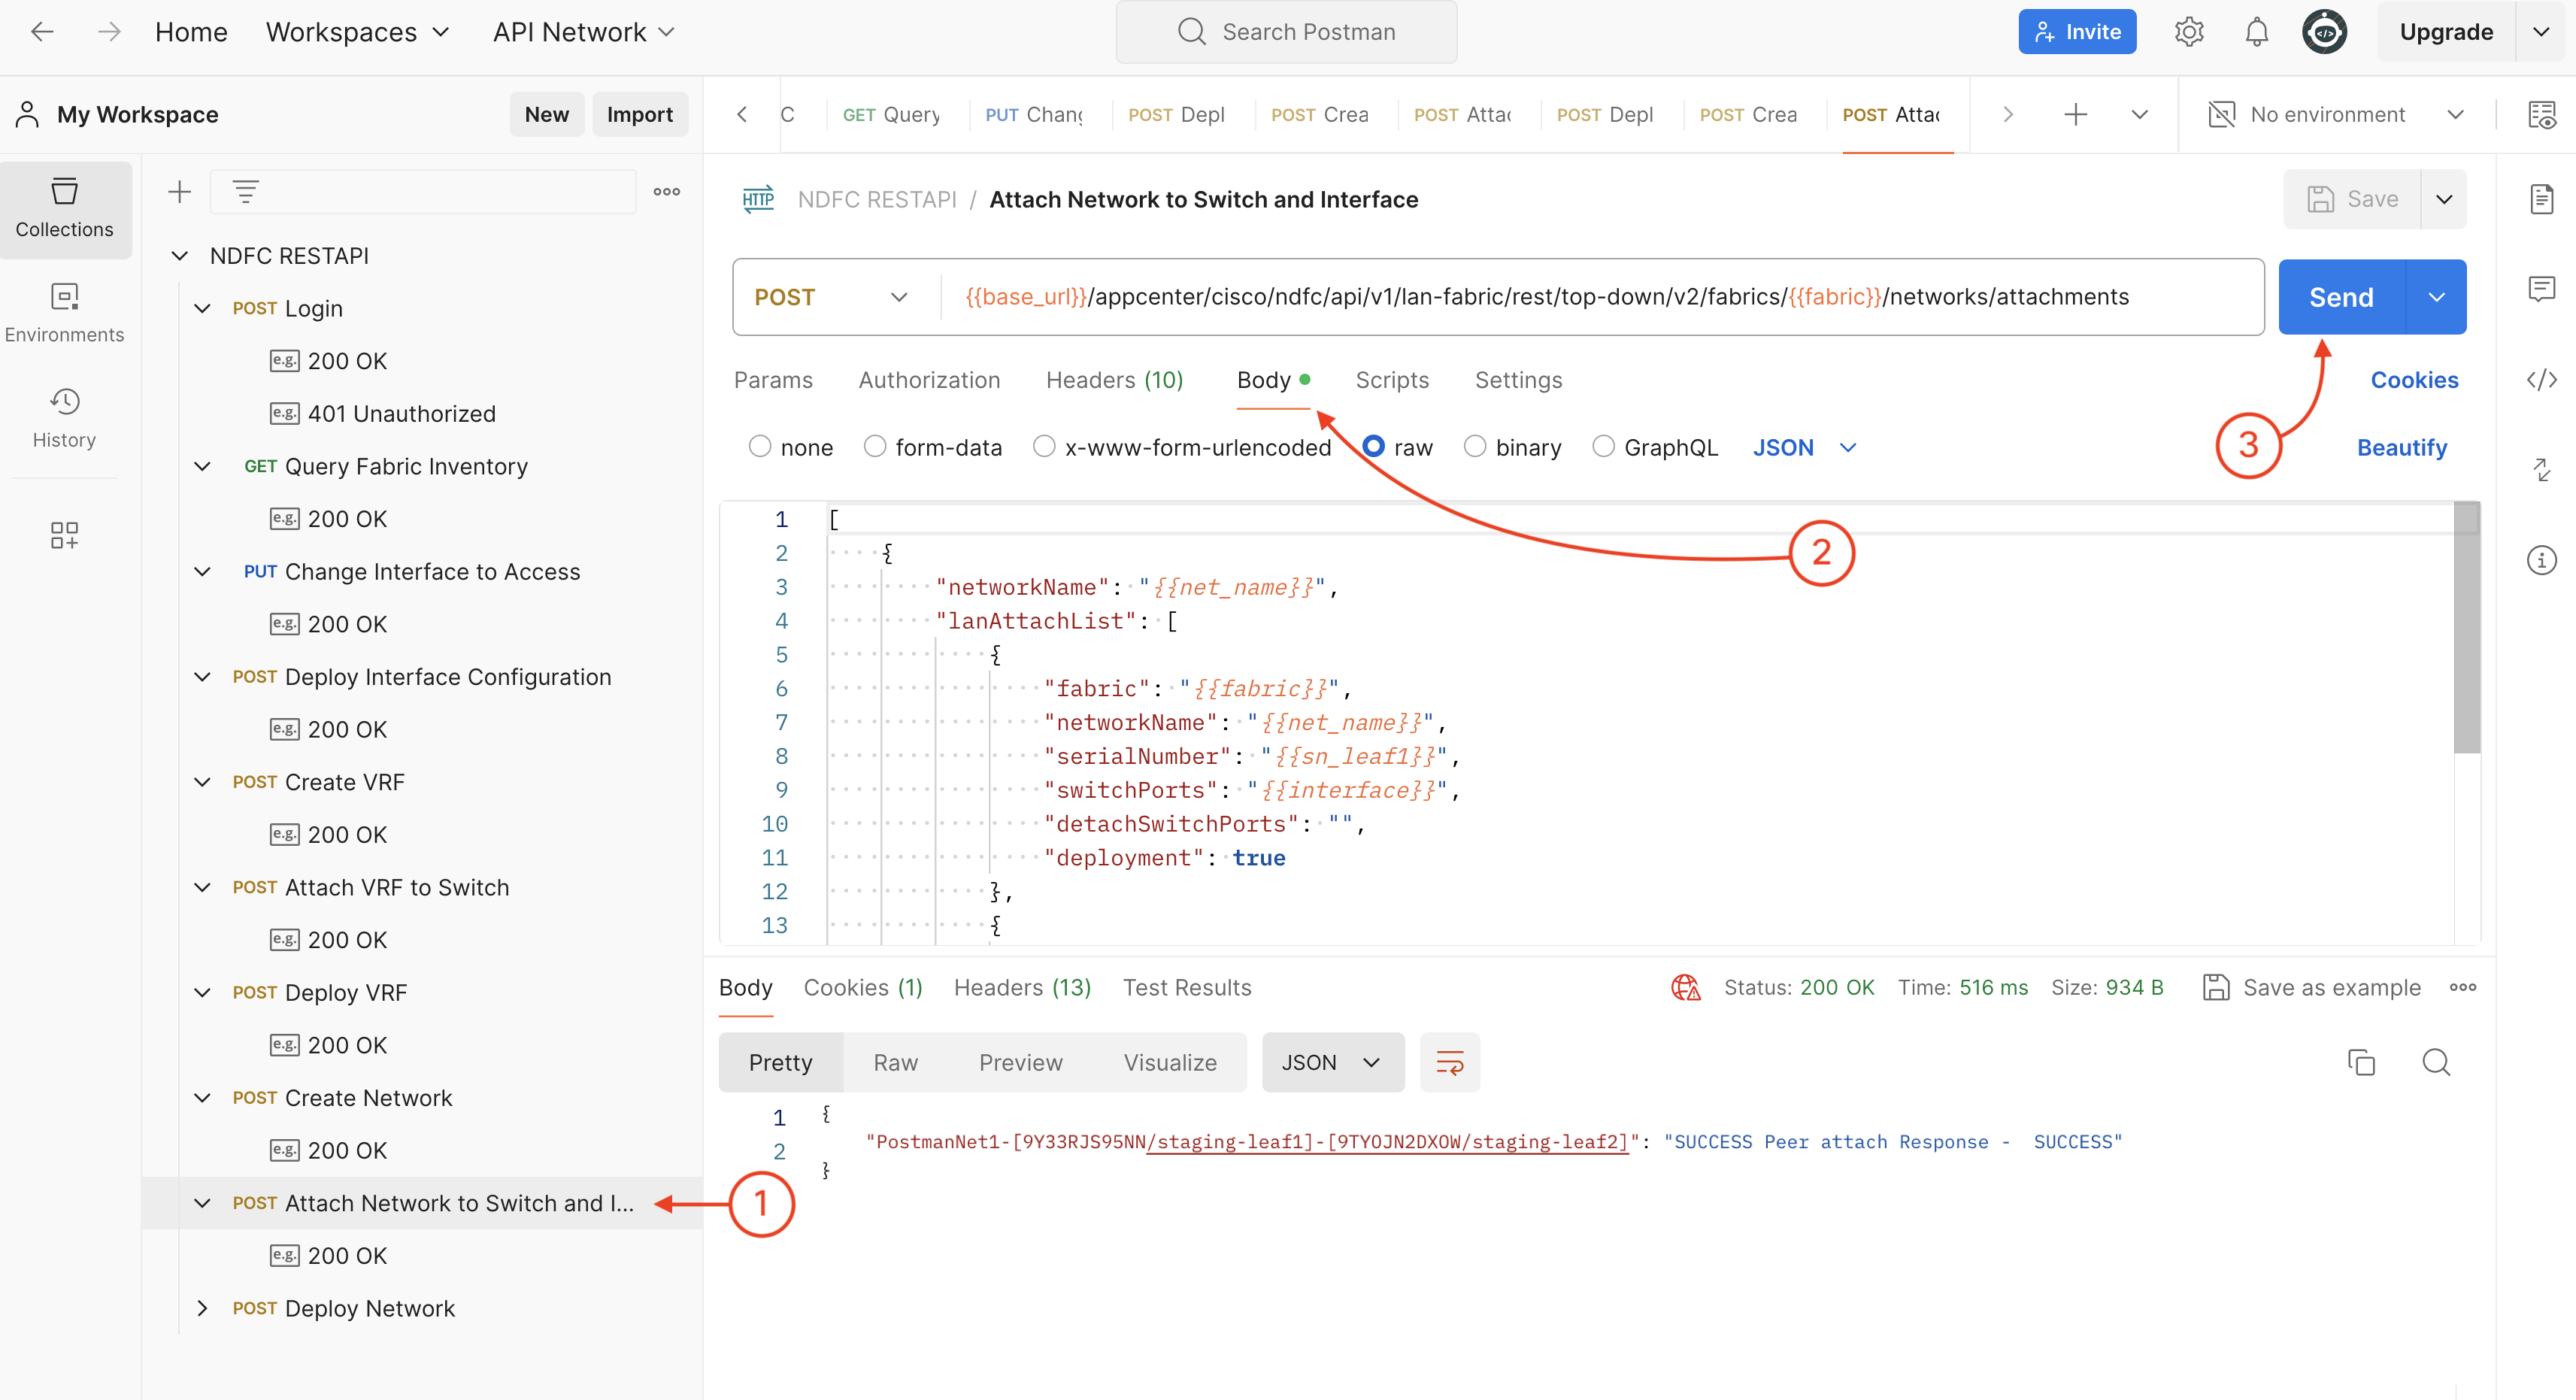Open the Collections sidebar panel
Screen dimensions: 2576x1400
click(x=65, y=209)
